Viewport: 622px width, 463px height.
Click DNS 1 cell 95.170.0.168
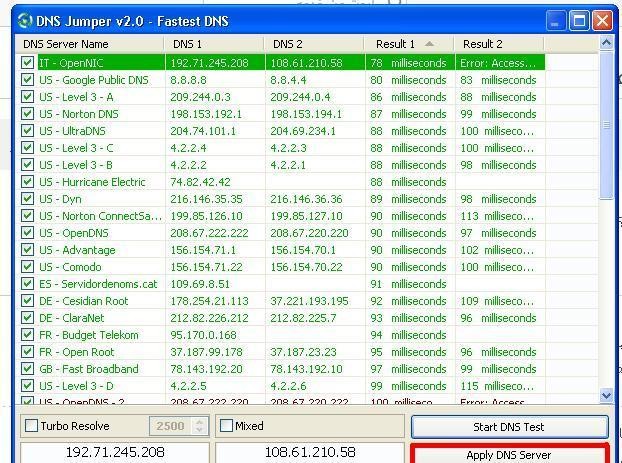click(x=203, y=335)
